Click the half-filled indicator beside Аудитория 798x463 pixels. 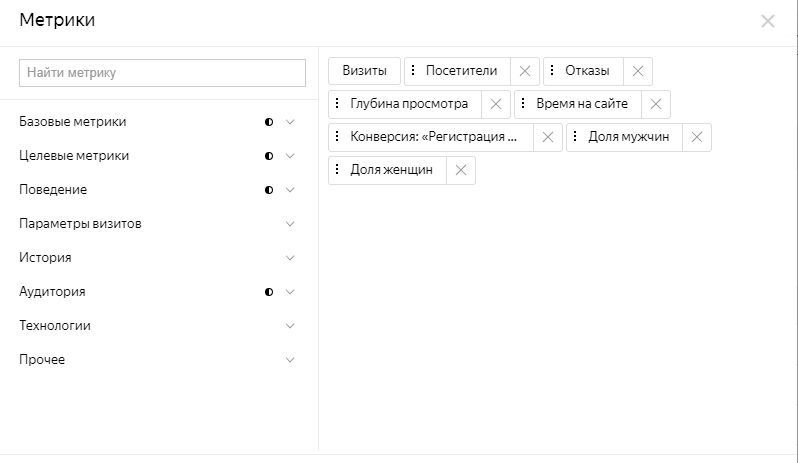[x=269, y=292]
